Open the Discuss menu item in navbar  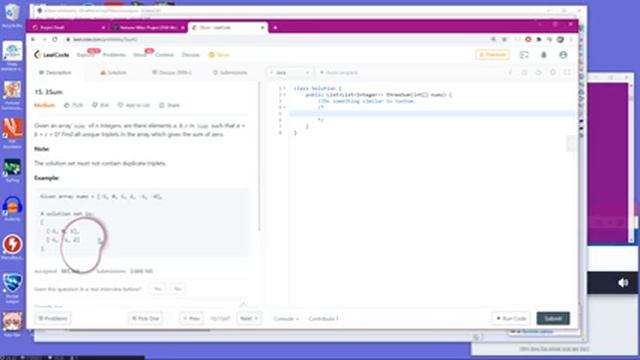[x=190, y=55]
